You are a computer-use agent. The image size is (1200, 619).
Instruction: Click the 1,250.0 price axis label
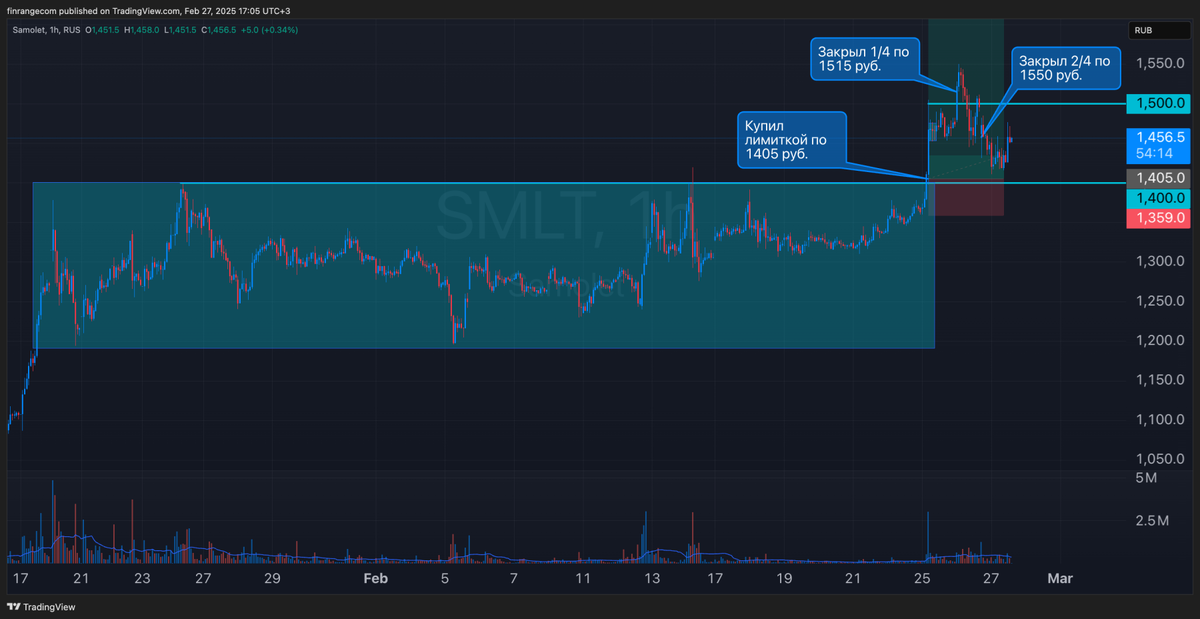click(x=1159, y=301)
